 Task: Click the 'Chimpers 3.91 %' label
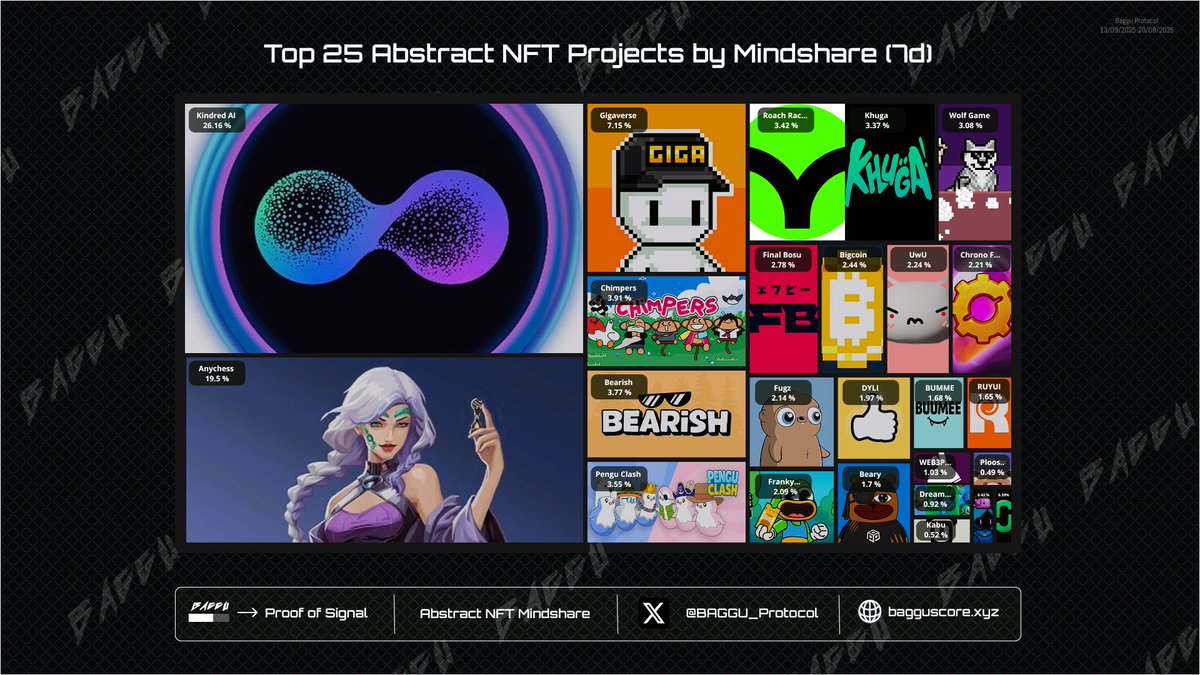click(619, 293)
